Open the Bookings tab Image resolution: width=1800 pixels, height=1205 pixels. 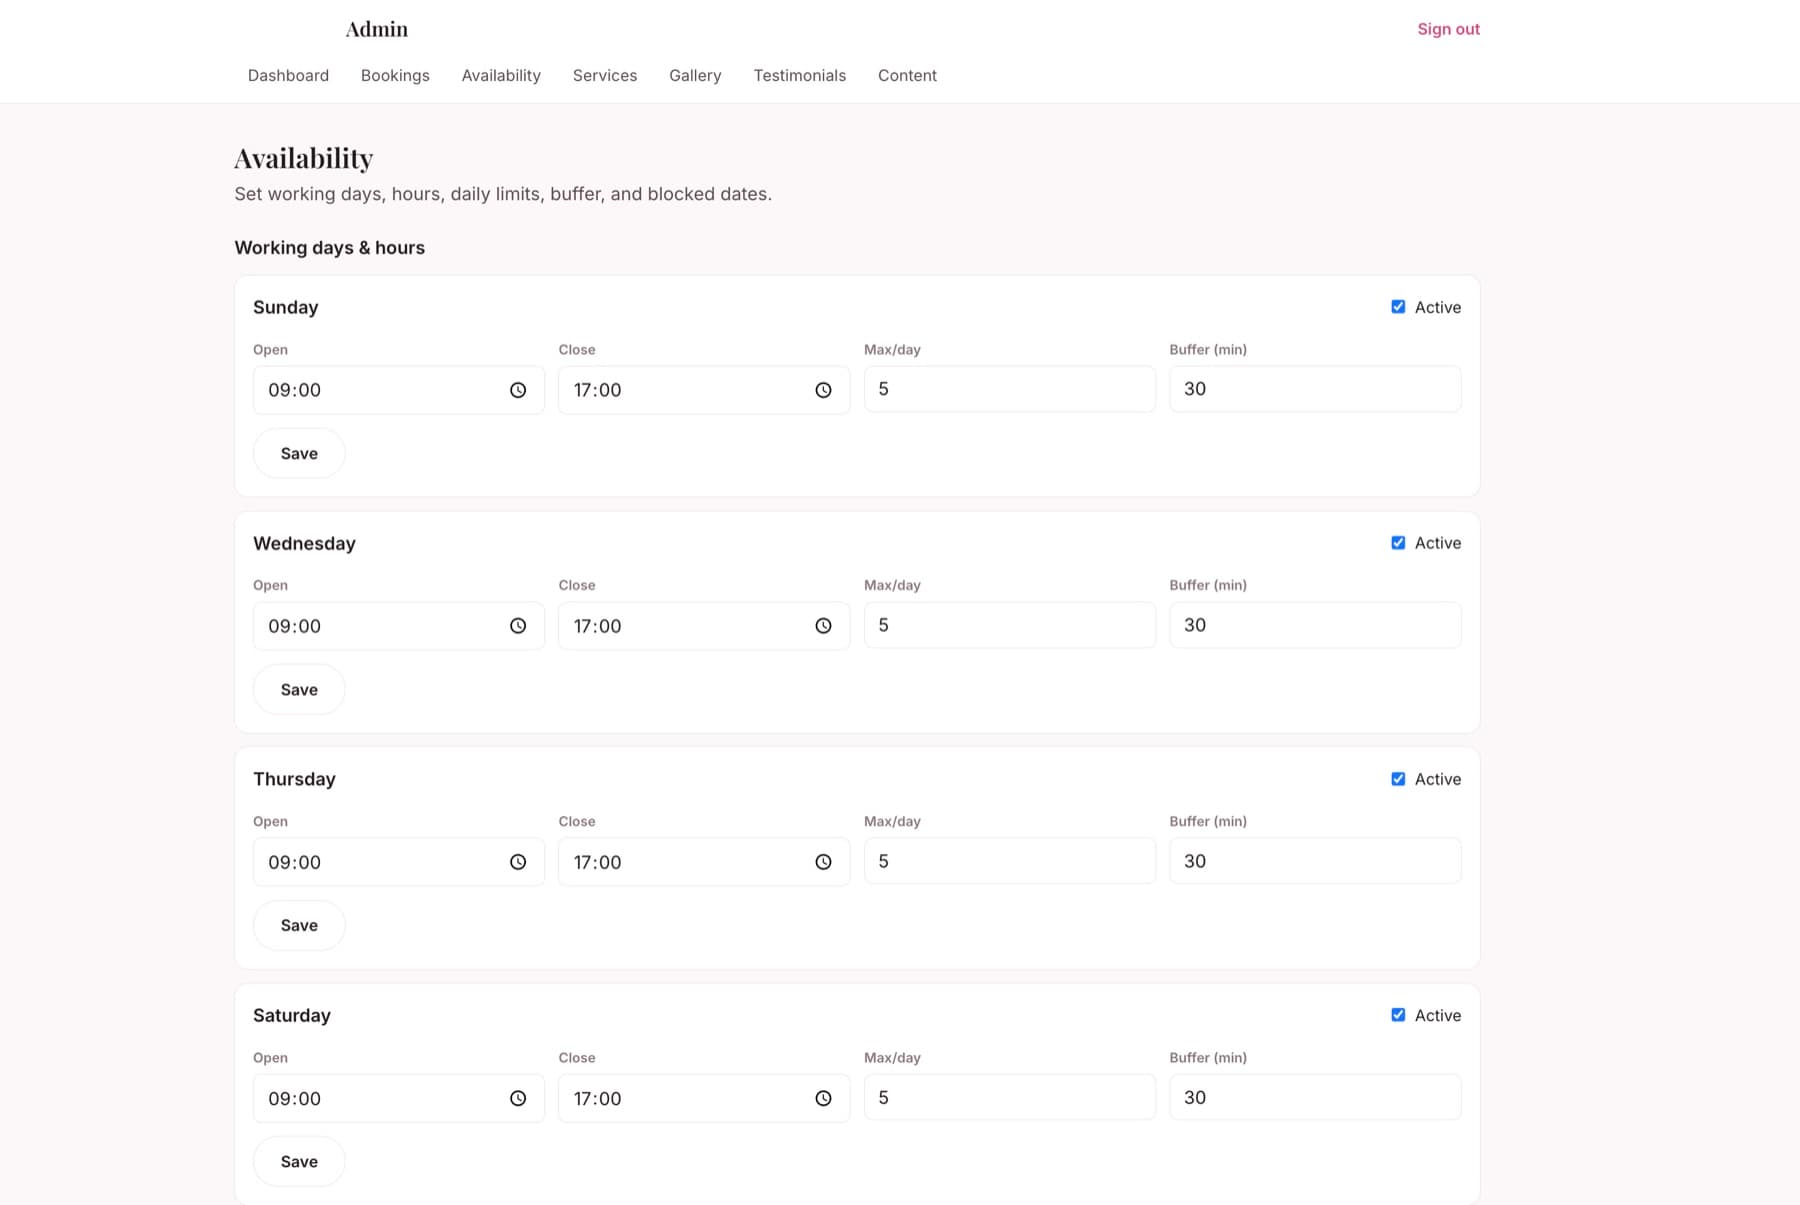395,75
